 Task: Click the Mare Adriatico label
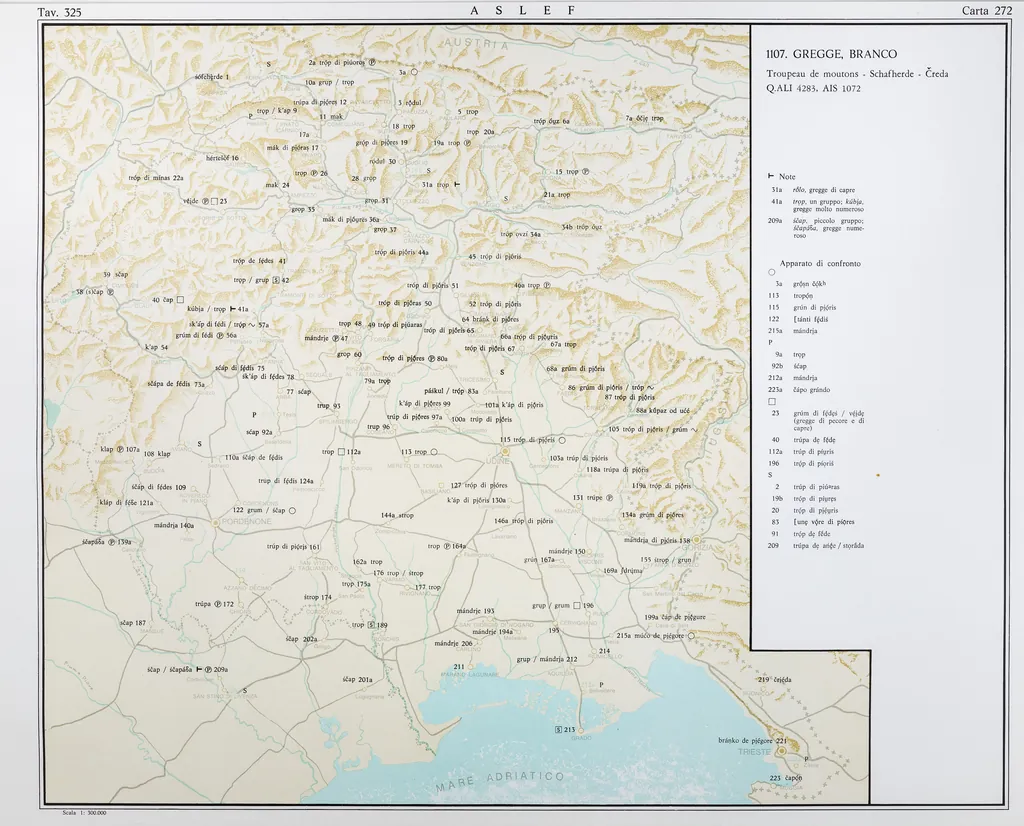click(x=500, y=782)
